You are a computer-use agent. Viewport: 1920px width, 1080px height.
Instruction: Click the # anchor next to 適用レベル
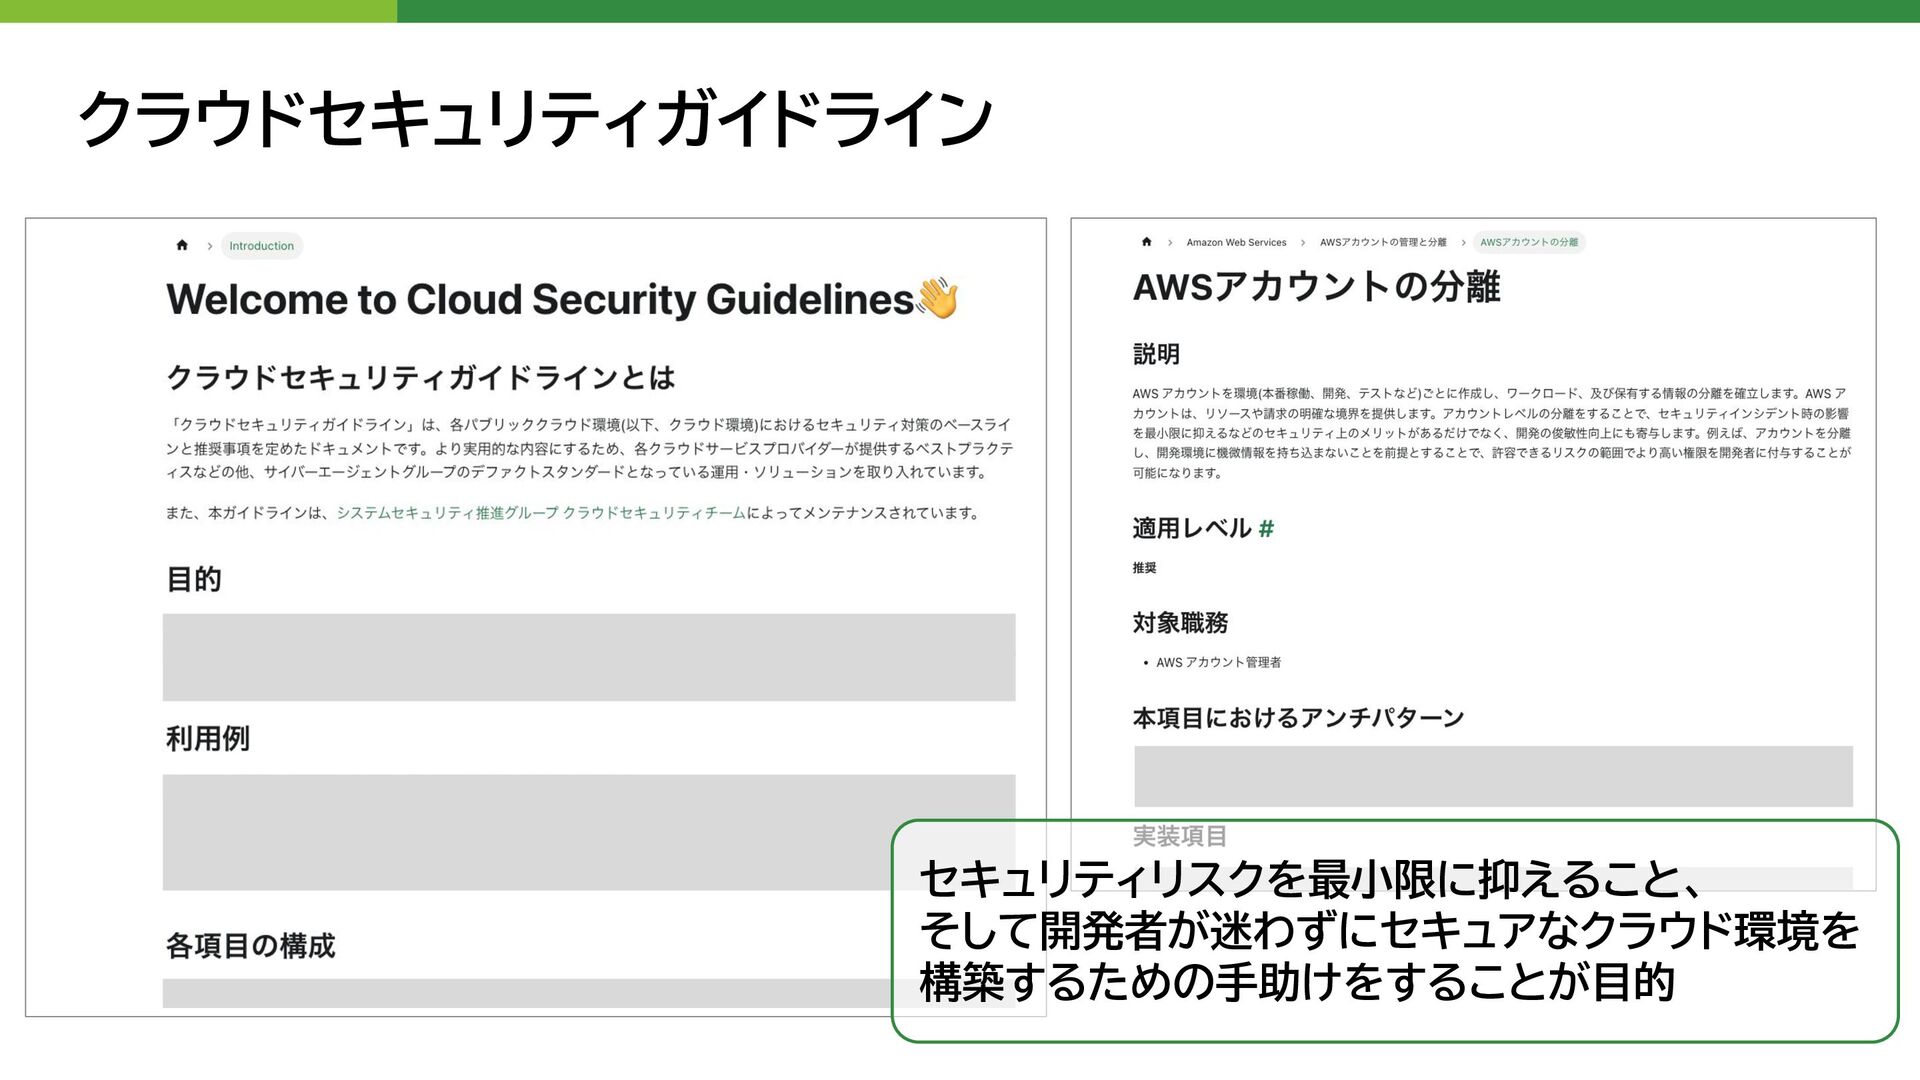point(1266,529)
